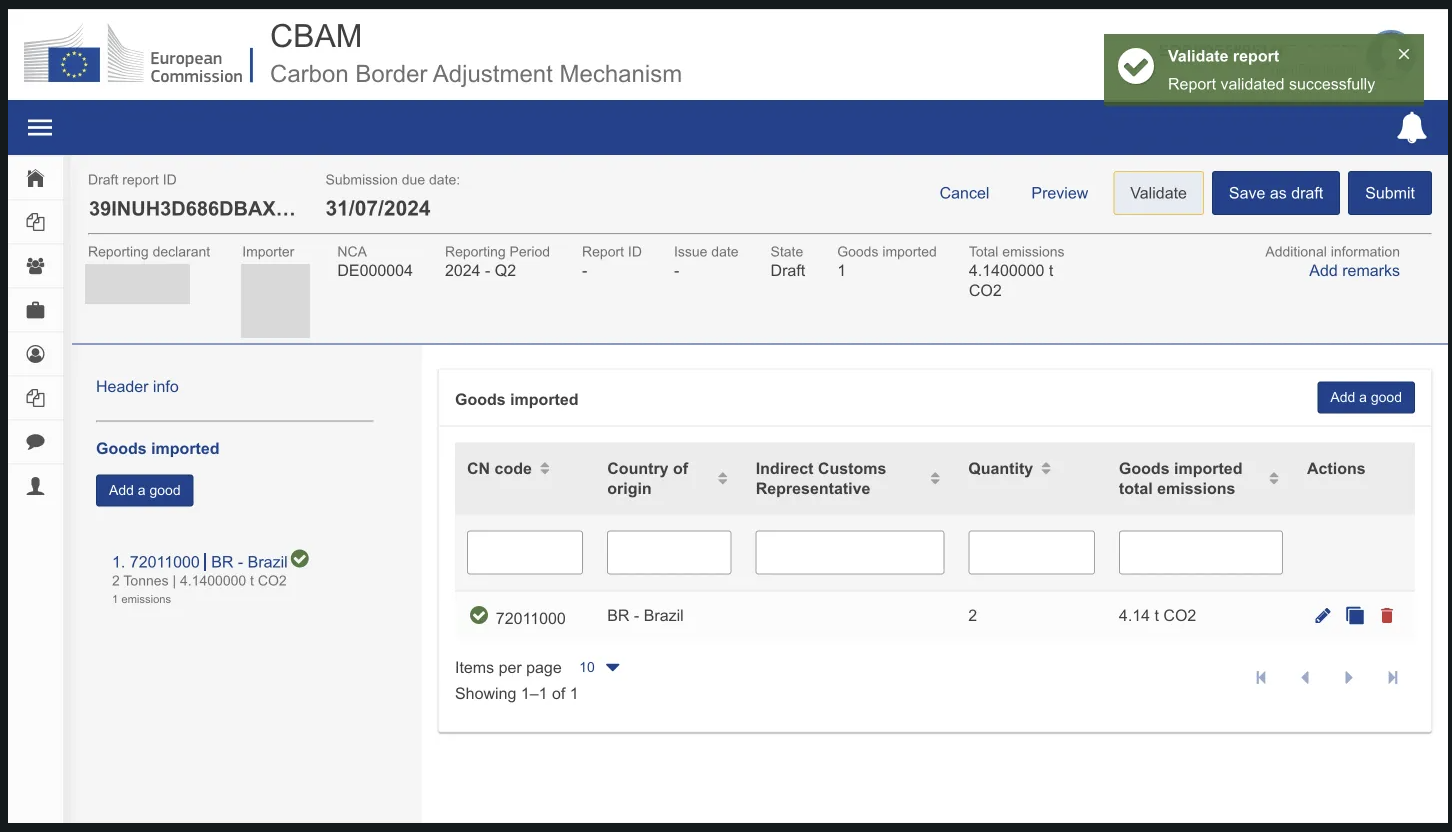
Task: Sort table by Quantity column
Action: pos(1046,468)
